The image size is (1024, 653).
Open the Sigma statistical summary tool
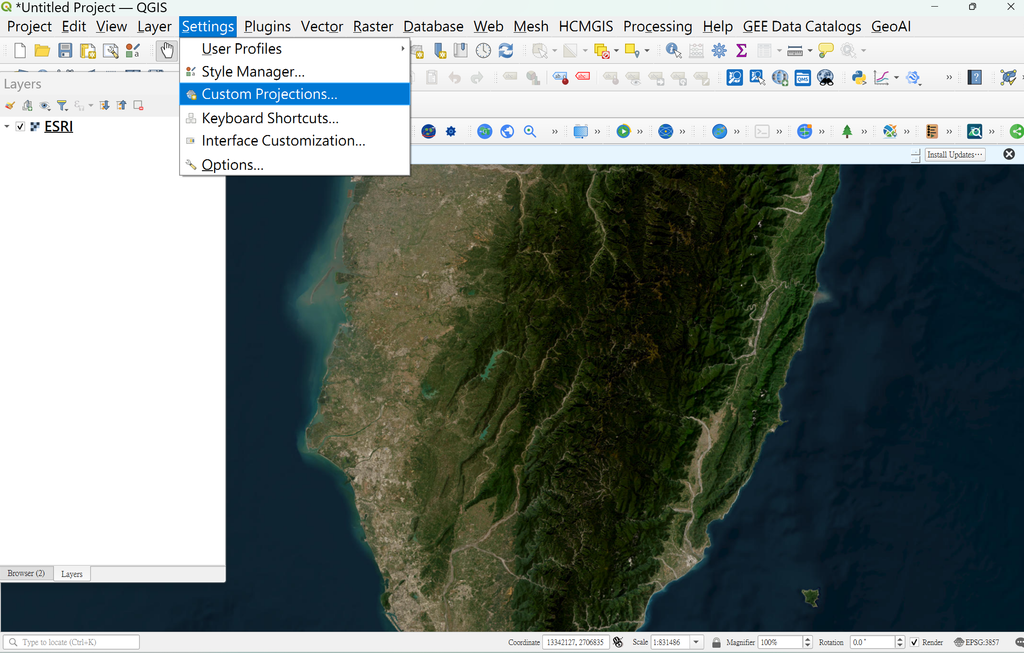click(x=741, y=50)
